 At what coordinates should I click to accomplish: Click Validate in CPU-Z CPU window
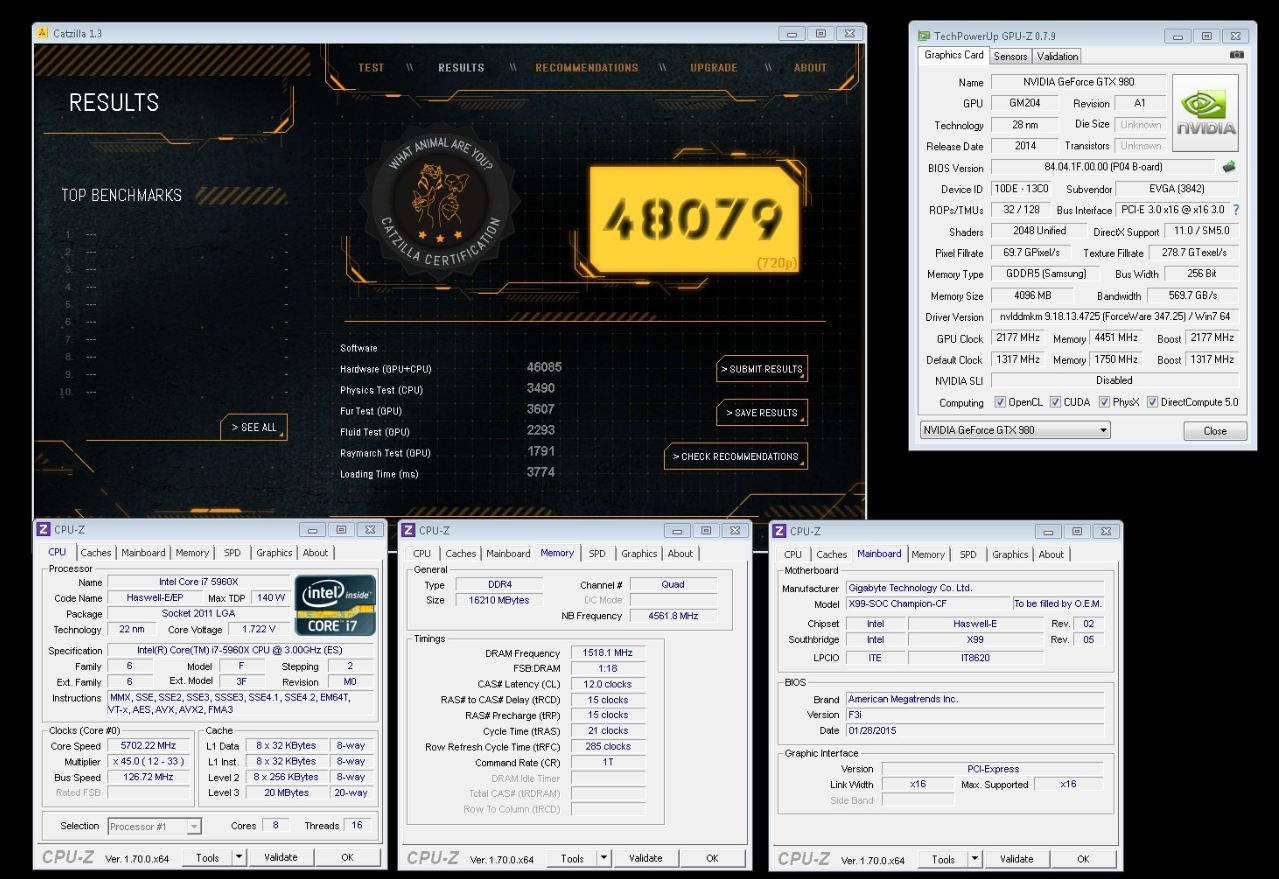click(x=280, y=857)
